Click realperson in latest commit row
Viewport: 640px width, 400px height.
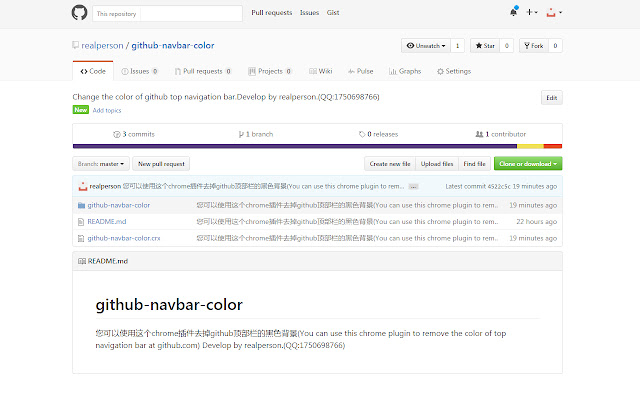coord(105,186)
